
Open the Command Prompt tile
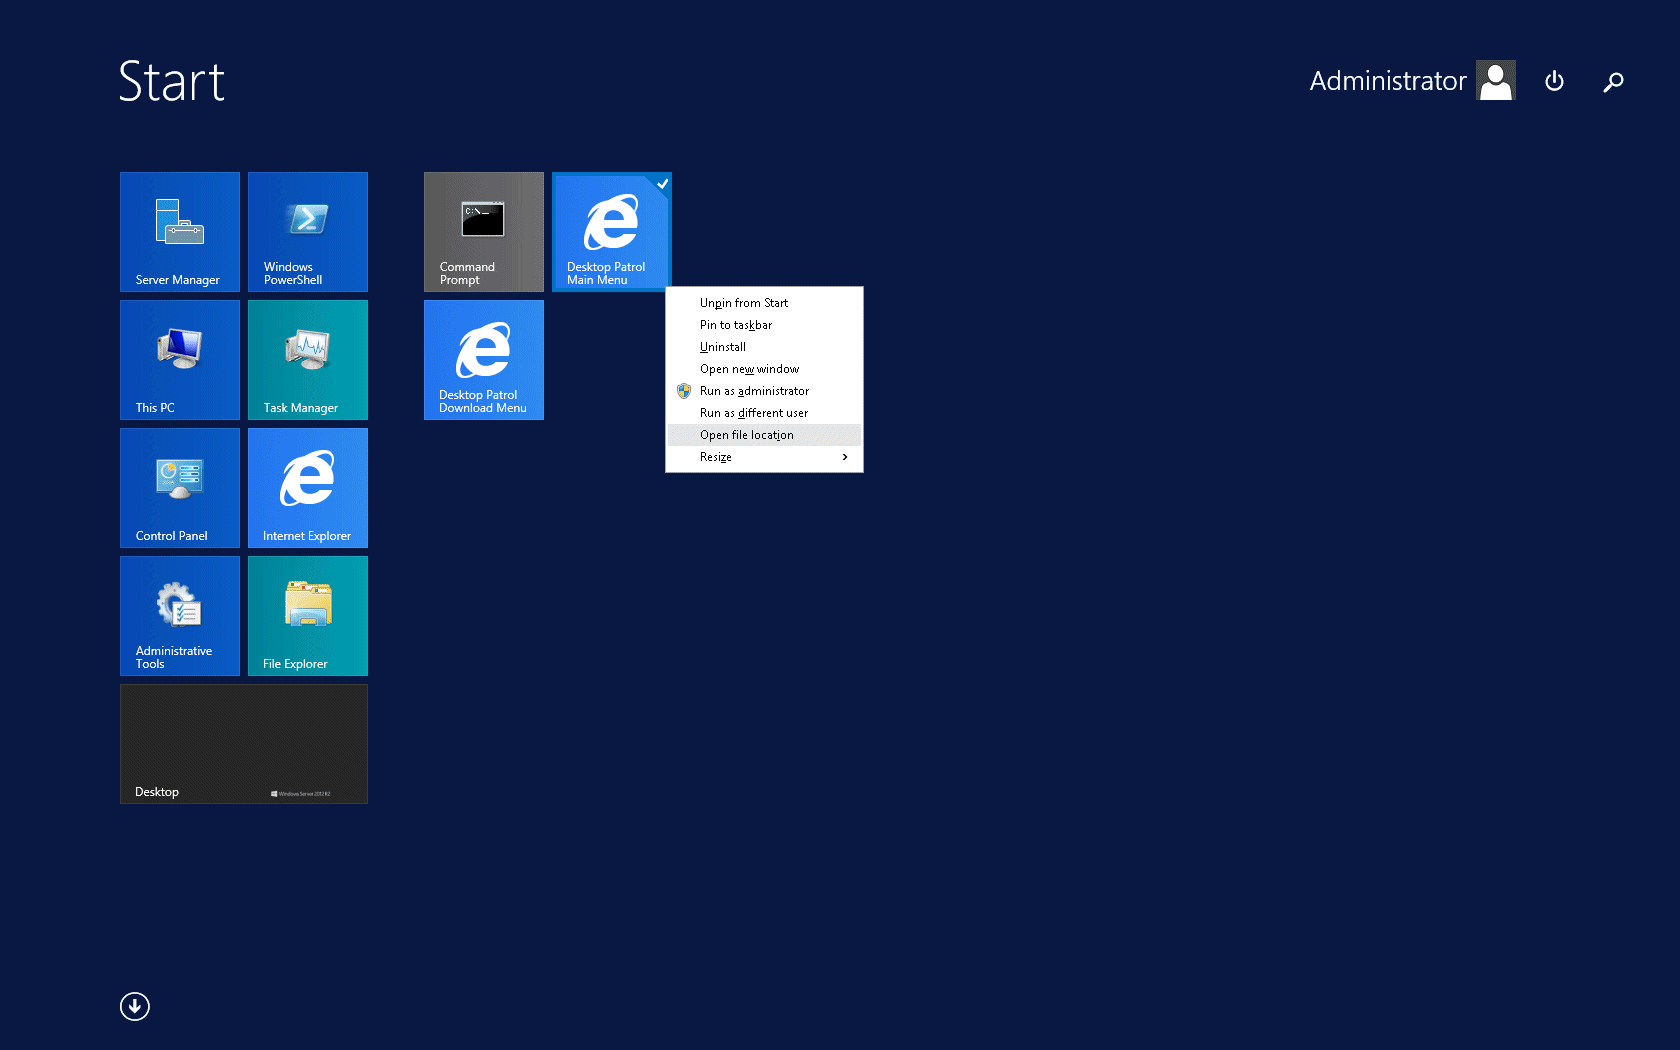tap(484, 232)
